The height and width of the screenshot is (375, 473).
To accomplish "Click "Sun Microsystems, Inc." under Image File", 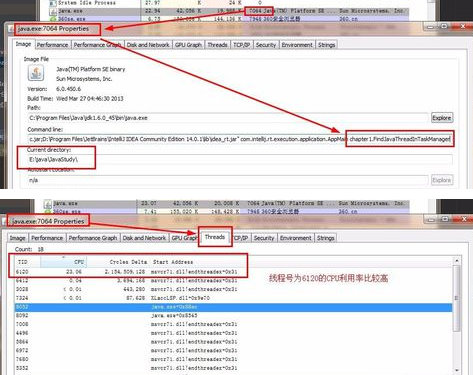I will (84, 79).
